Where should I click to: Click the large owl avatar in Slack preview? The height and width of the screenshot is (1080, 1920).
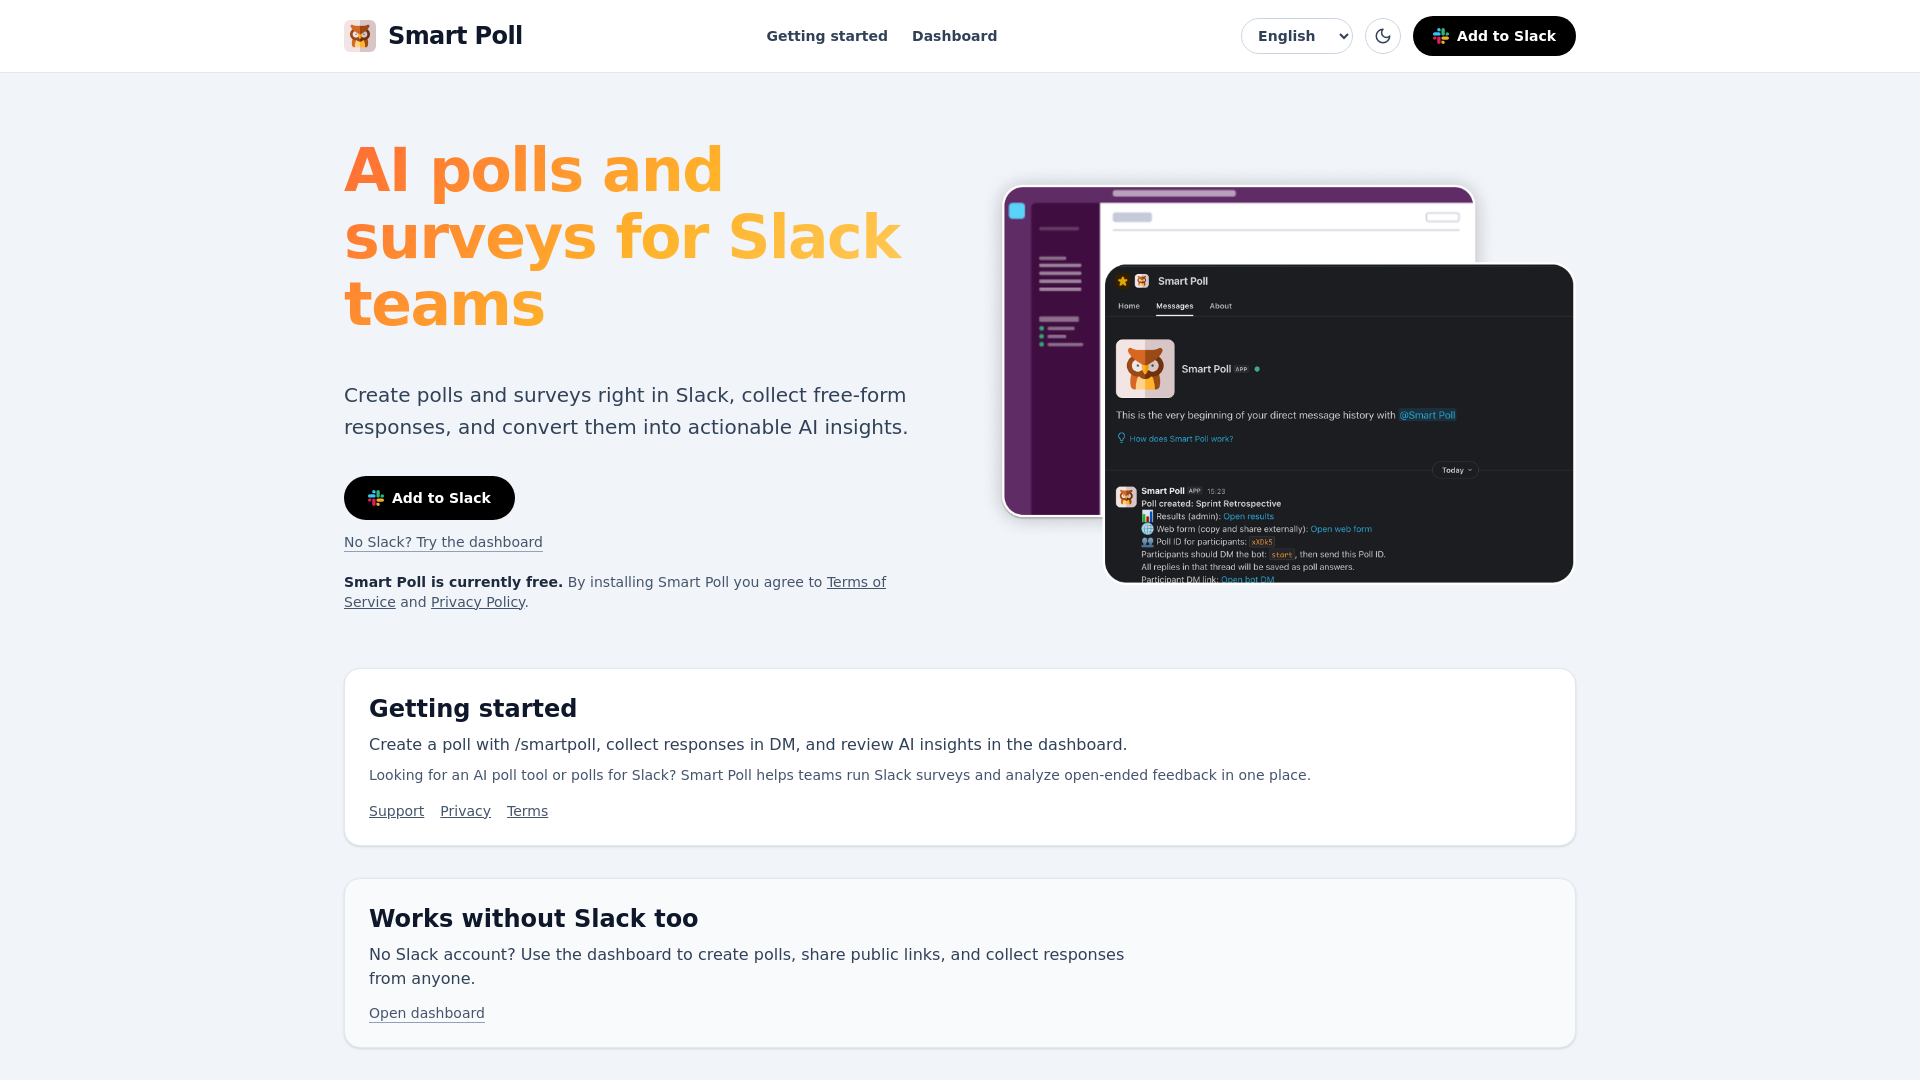1145,368
